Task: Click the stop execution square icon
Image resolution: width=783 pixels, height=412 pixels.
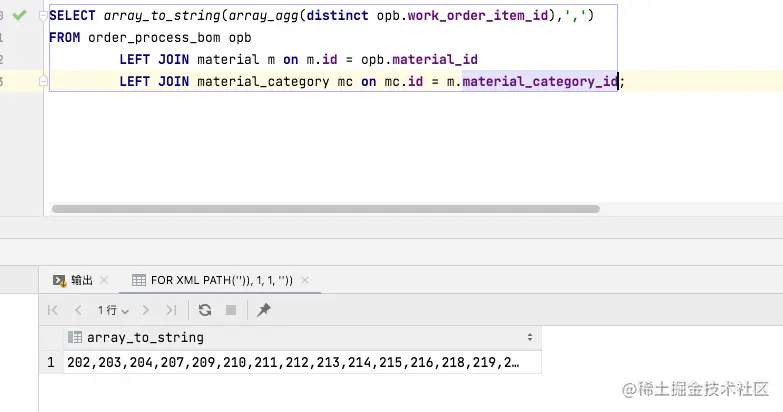Action: pos(231,310)
